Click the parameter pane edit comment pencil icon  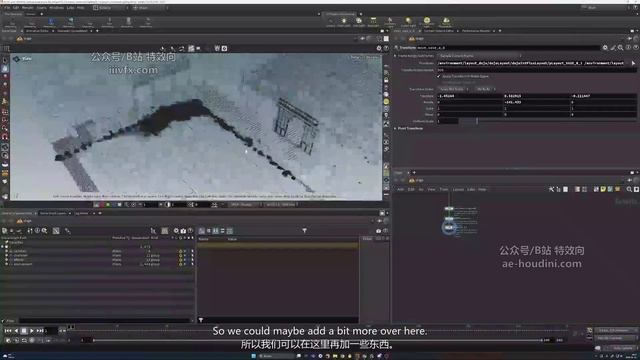click(613, 48)
